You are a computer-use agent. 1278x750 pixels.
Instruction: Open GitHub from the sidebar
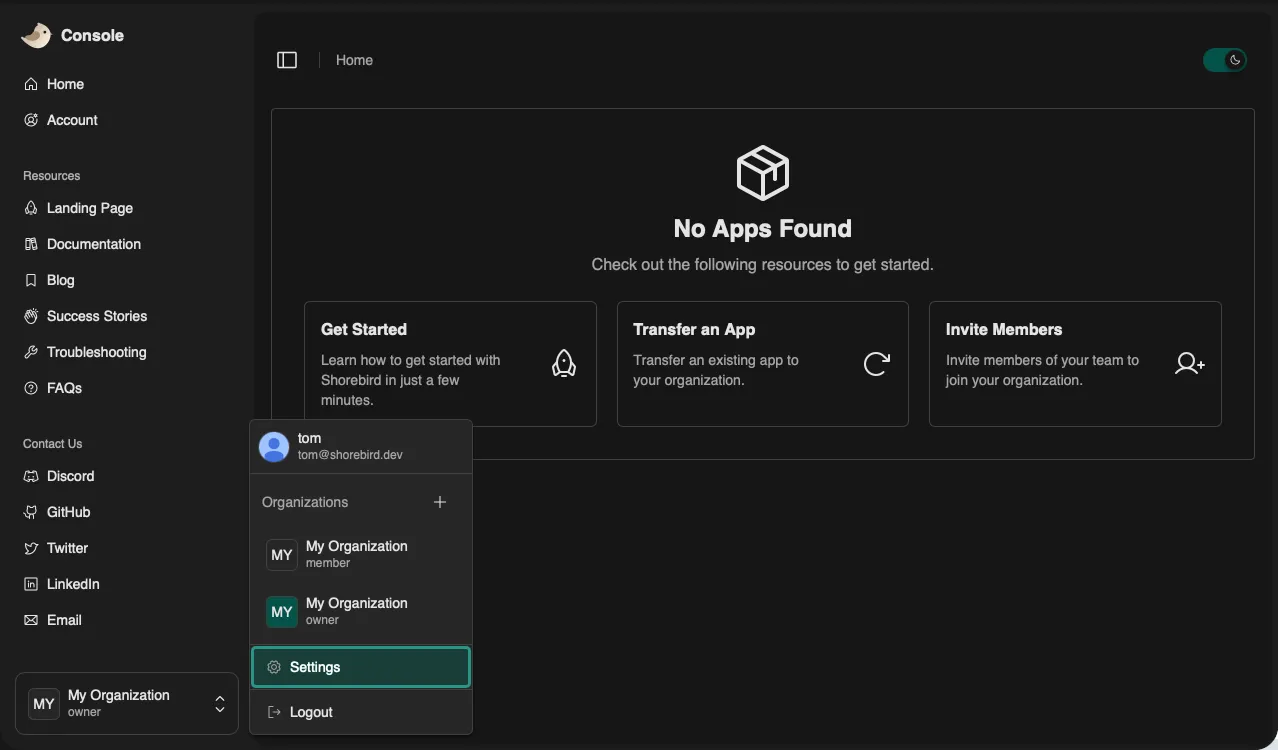tap(68, 512)
